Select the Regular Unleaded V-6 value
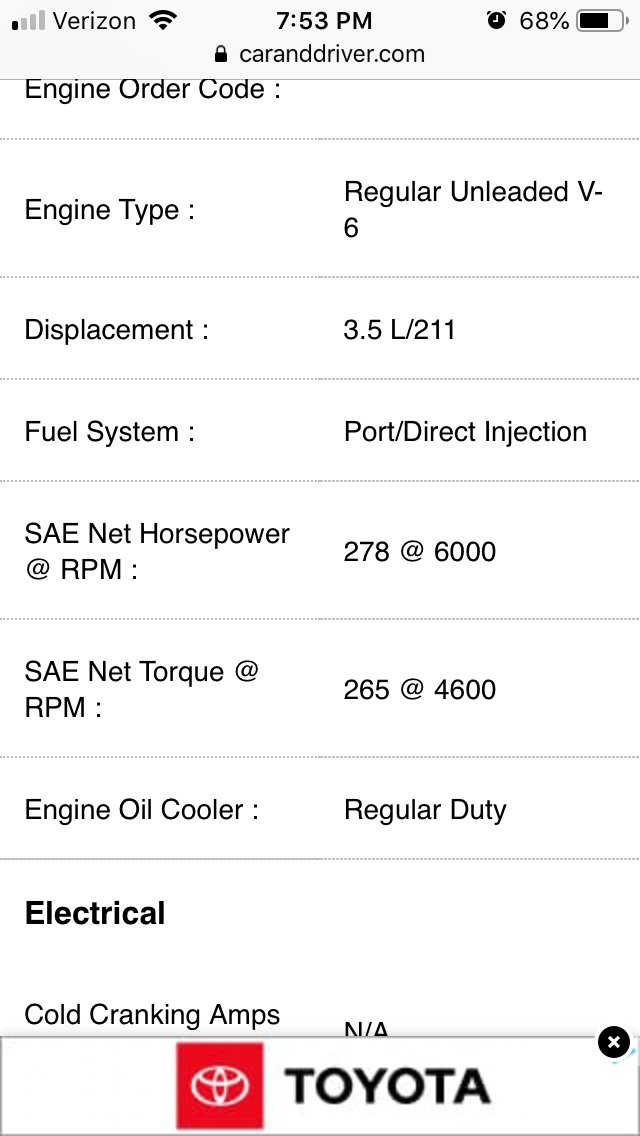The width and height of the screenshot is (640, 1136). (473, 210)
